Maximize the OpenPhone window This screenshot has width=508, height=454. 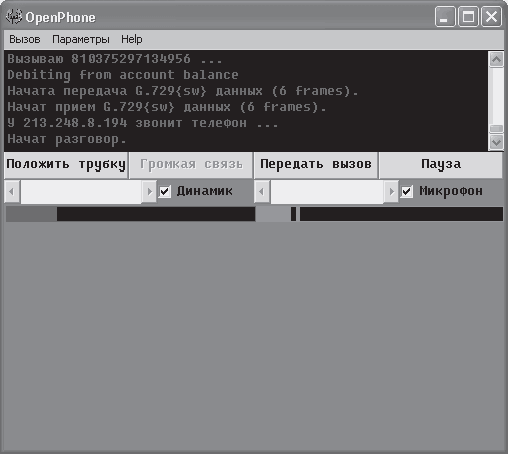pos(468,17)
